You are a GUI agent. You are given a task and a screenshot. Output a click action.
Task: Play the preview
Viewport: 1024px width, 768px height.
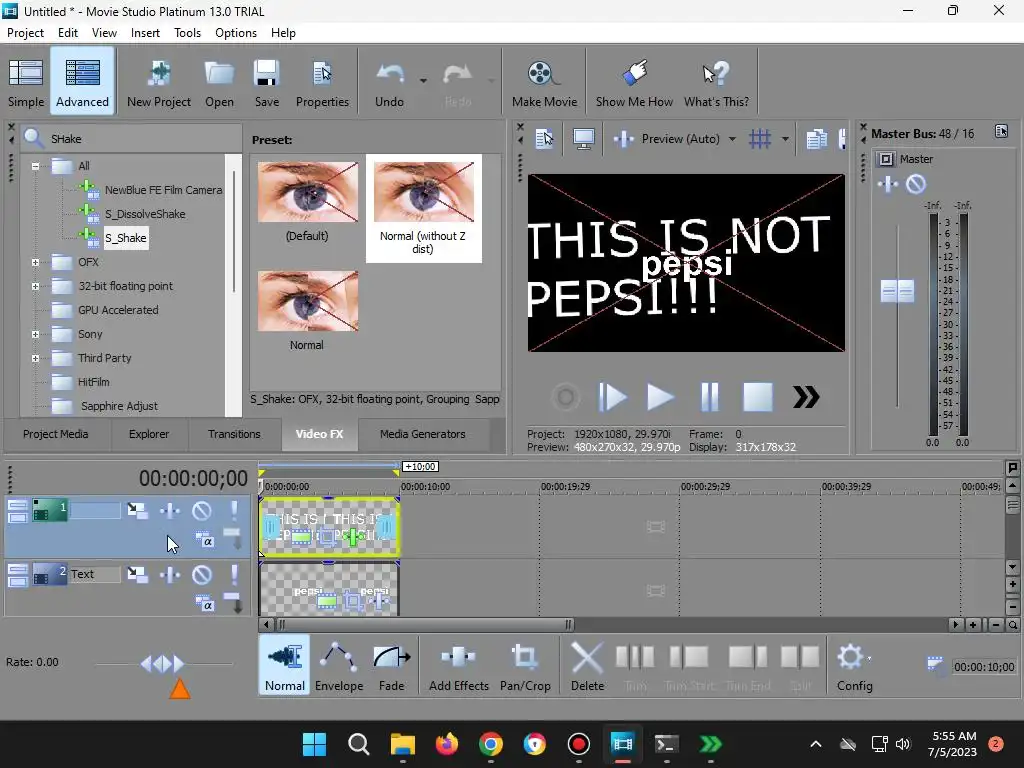click(660, 396)
